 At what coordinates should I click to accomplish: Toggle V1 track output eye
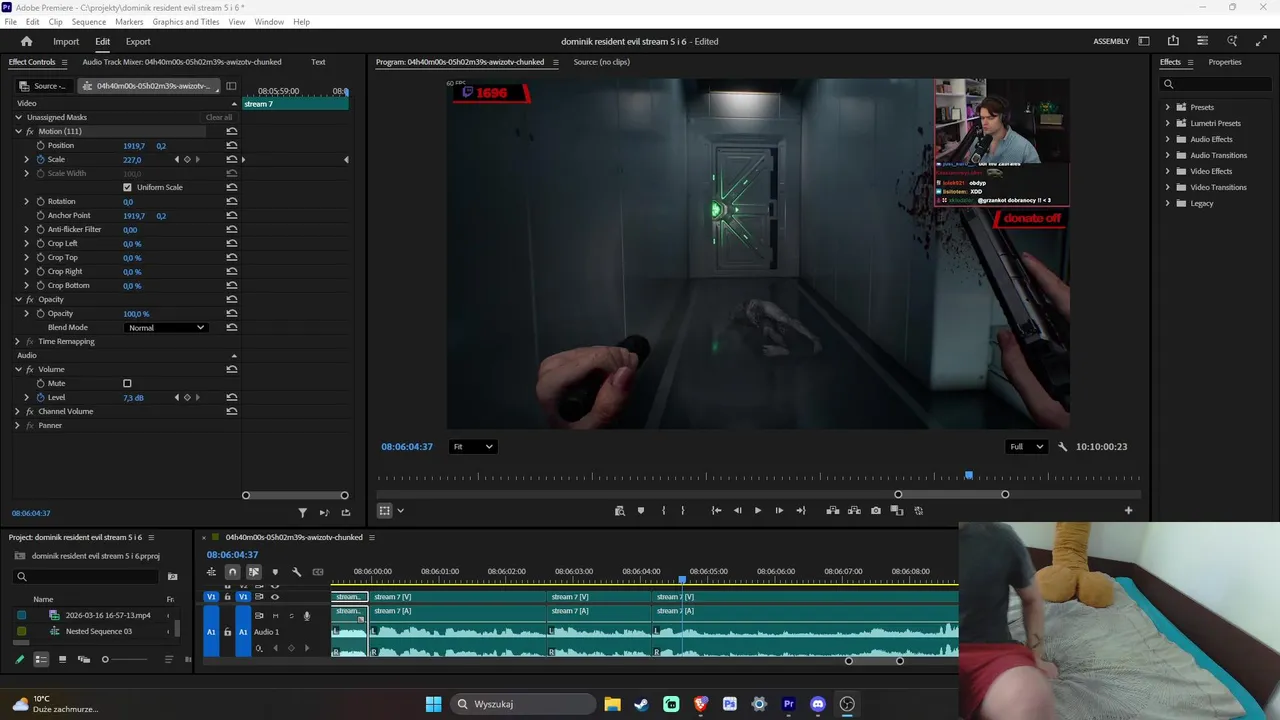coord(275,597)
